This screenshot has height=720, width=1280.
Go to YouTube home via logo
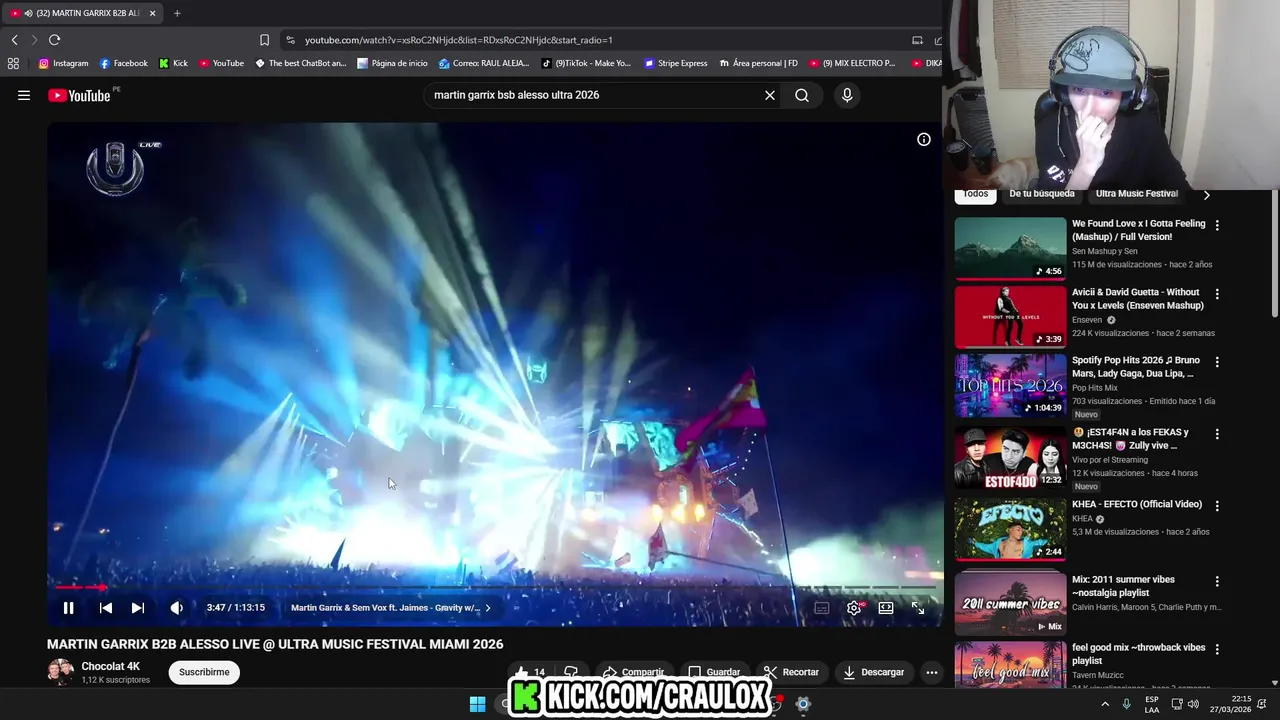[x=79, y=95]
